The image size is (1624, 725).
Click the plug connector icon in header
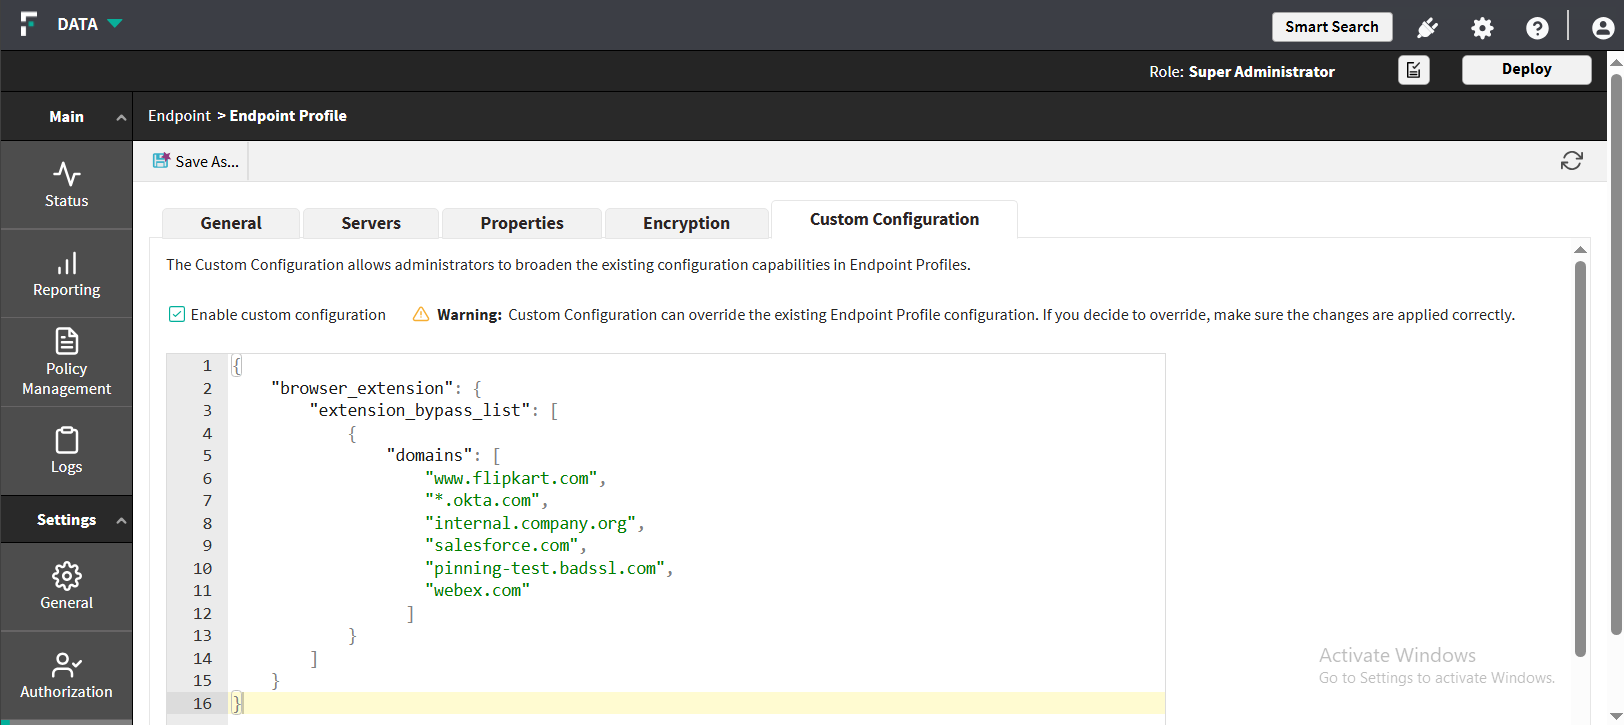[1427, 28]
